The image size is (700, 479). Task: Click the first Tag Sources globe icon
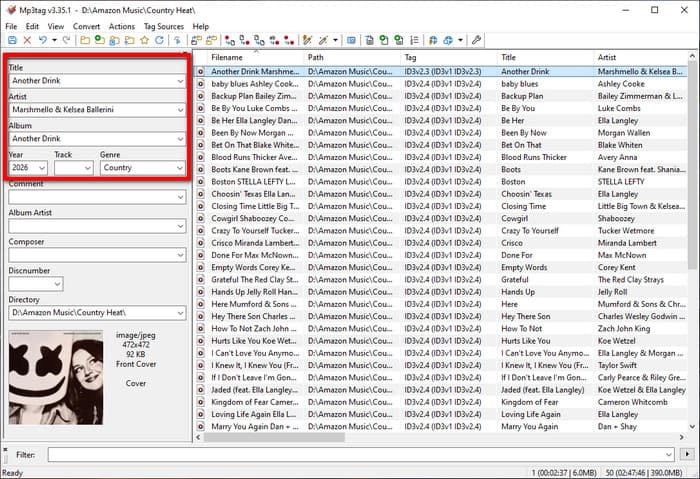[433, 40]
